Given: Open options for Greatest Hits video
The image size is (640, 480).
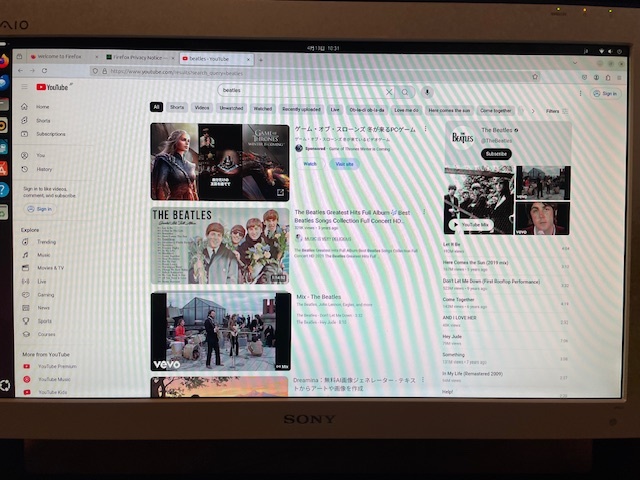Looking at the screenshot, I should pos(424,212).
